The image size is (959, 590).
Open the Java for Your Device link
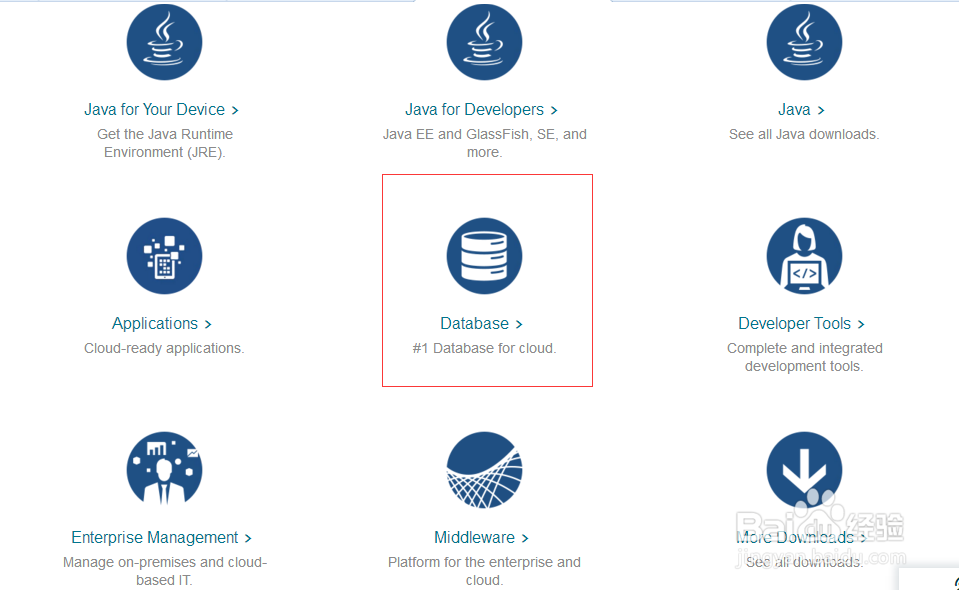[161, 109]
